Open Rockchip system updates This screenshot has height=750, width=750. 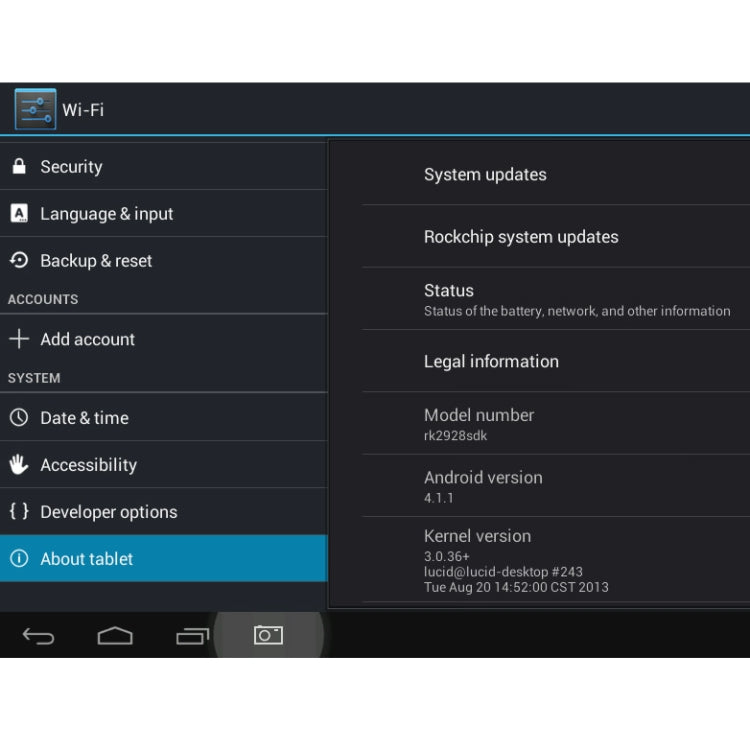coord(555,236)
